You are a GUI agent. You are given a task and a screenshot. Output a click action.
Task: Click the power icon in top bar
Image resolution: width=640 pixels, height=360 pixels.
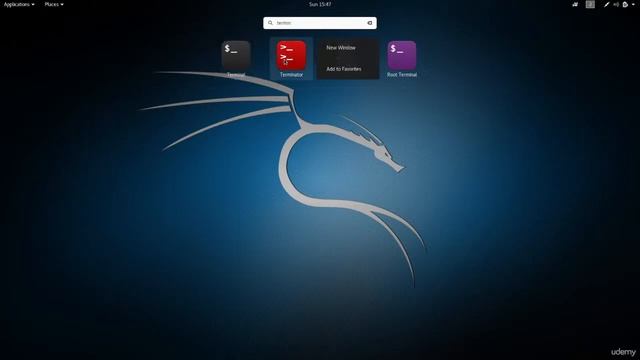tap(625, 4)
